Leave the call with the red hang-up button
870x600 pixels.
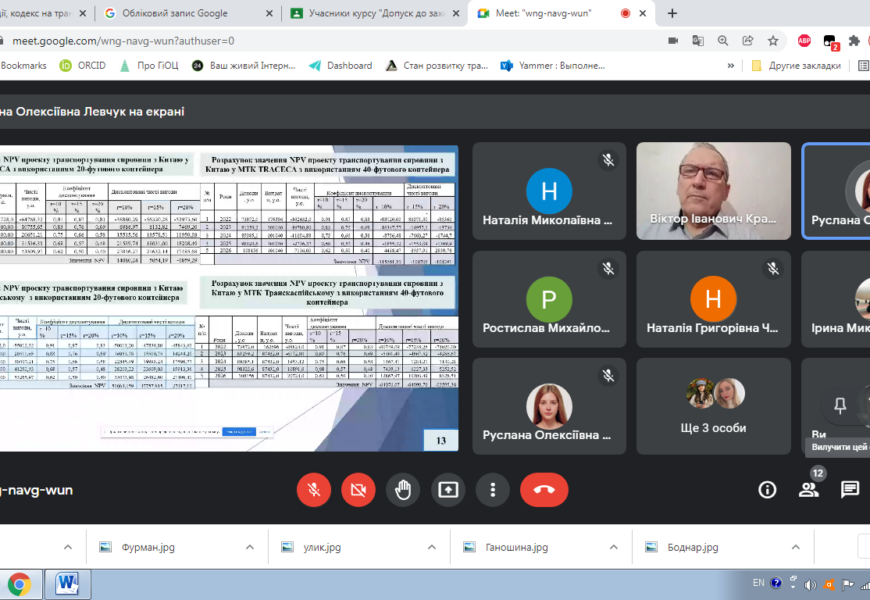(544, 489)
